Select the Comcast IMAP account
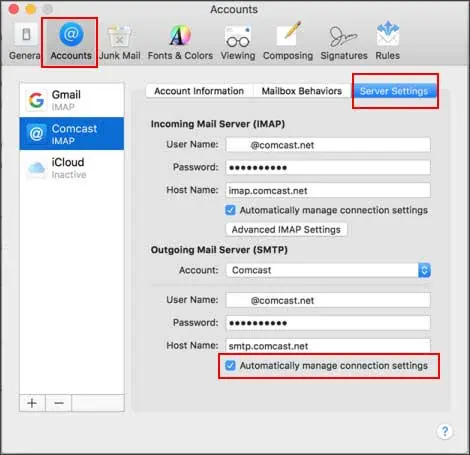The width and height of the screenshot is (470, 455). (72, 134)
